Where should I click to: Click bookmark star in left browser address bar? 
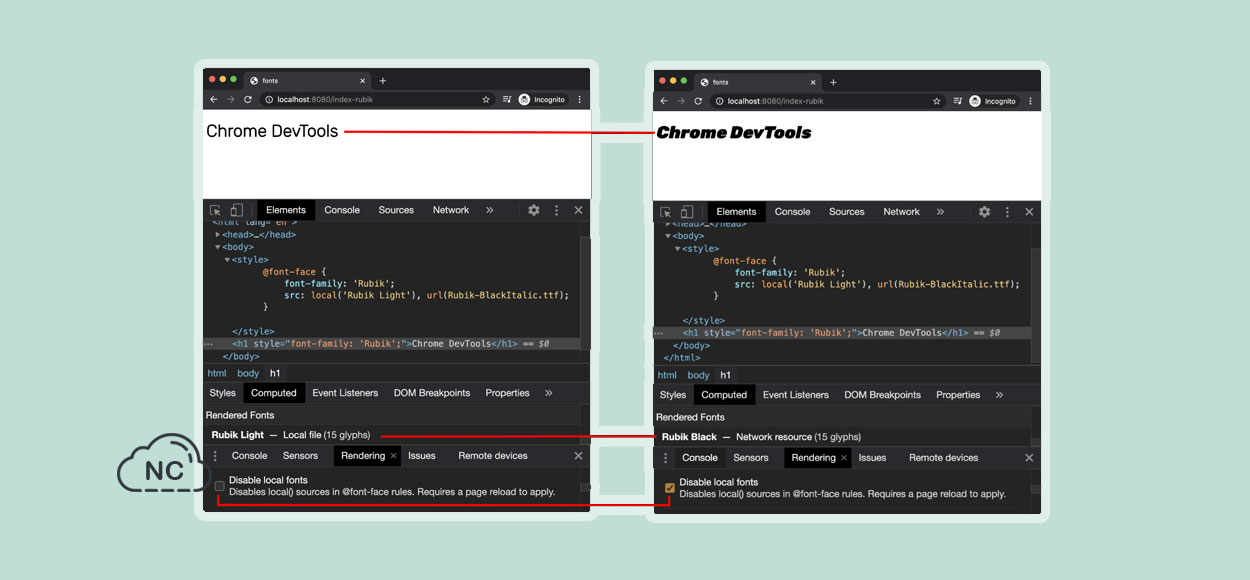click(x=486, y=100)
